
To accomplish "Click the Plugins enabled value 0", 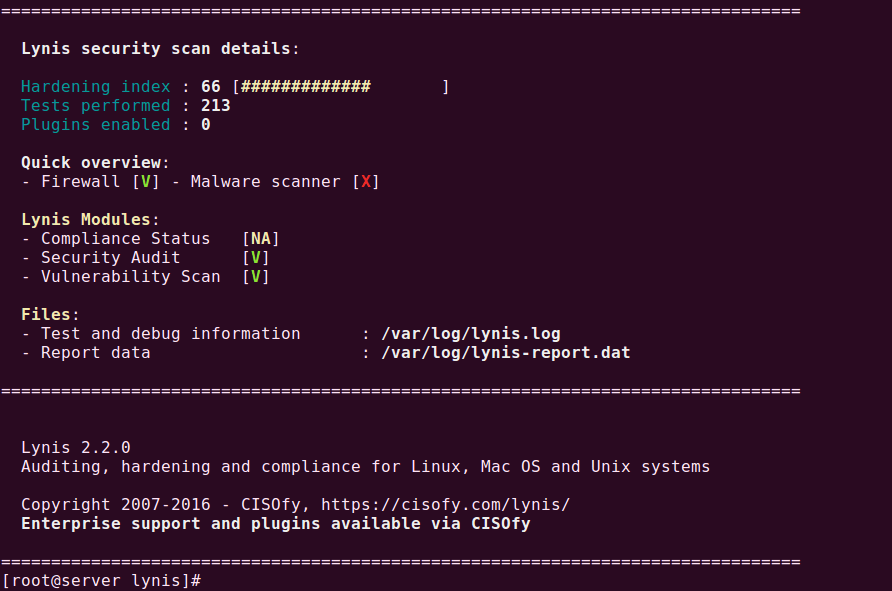I will [206, 125].
